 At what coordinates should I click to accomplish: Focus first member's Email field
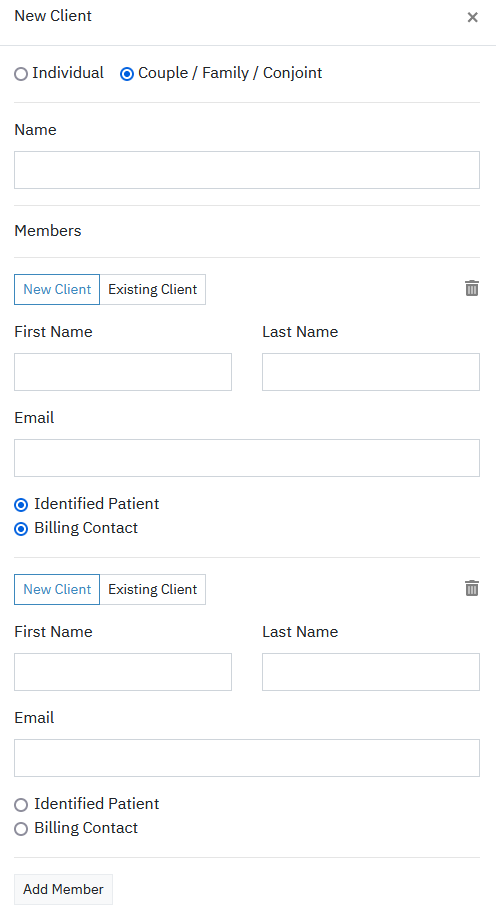click(247, 458)
